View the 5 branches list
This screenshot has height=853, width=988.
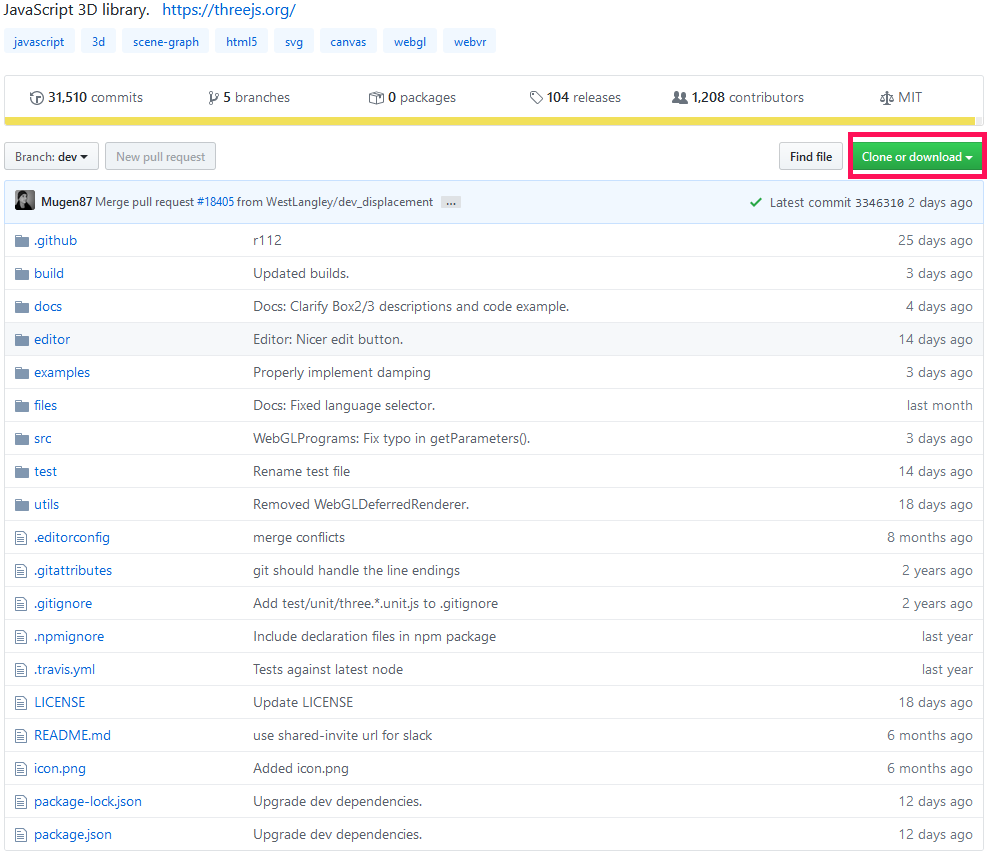[x=249, y=98]
